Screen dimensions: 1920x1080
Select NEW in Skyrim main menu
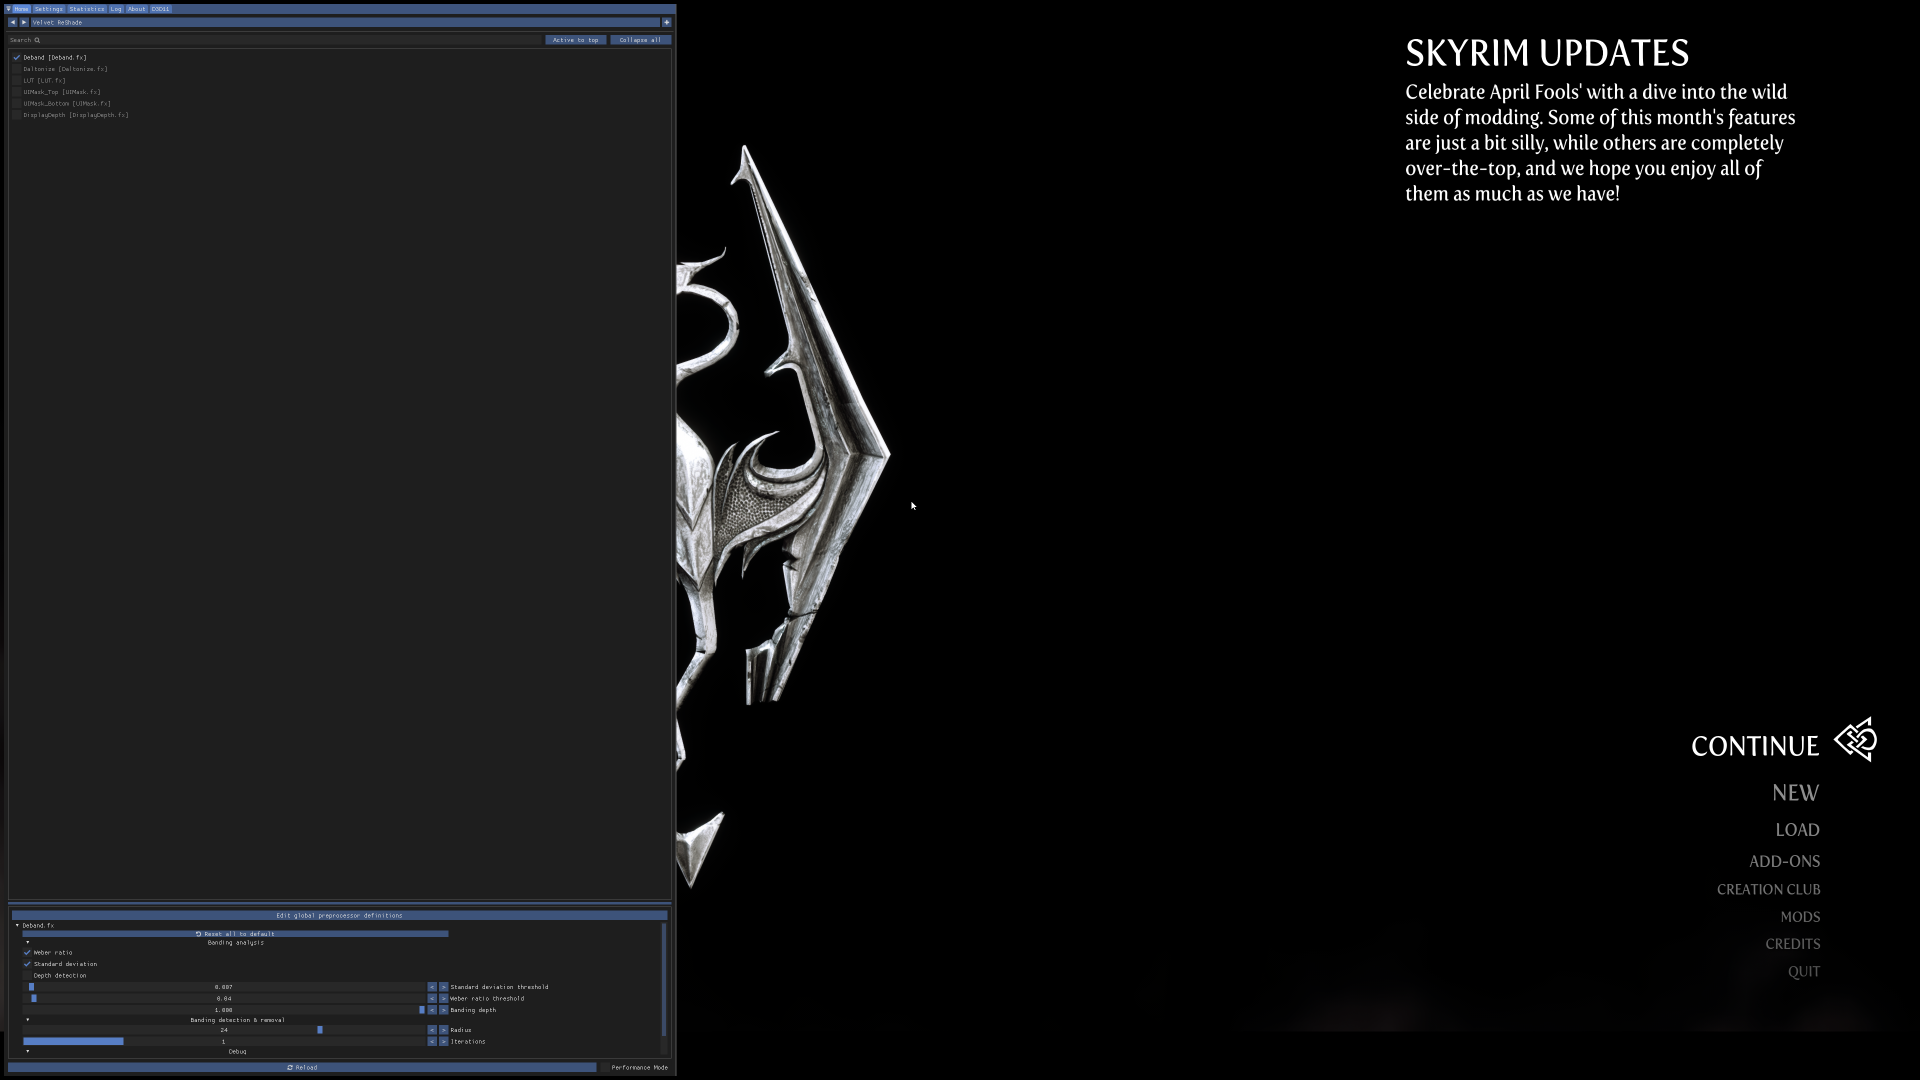(x=1795, y=793)
